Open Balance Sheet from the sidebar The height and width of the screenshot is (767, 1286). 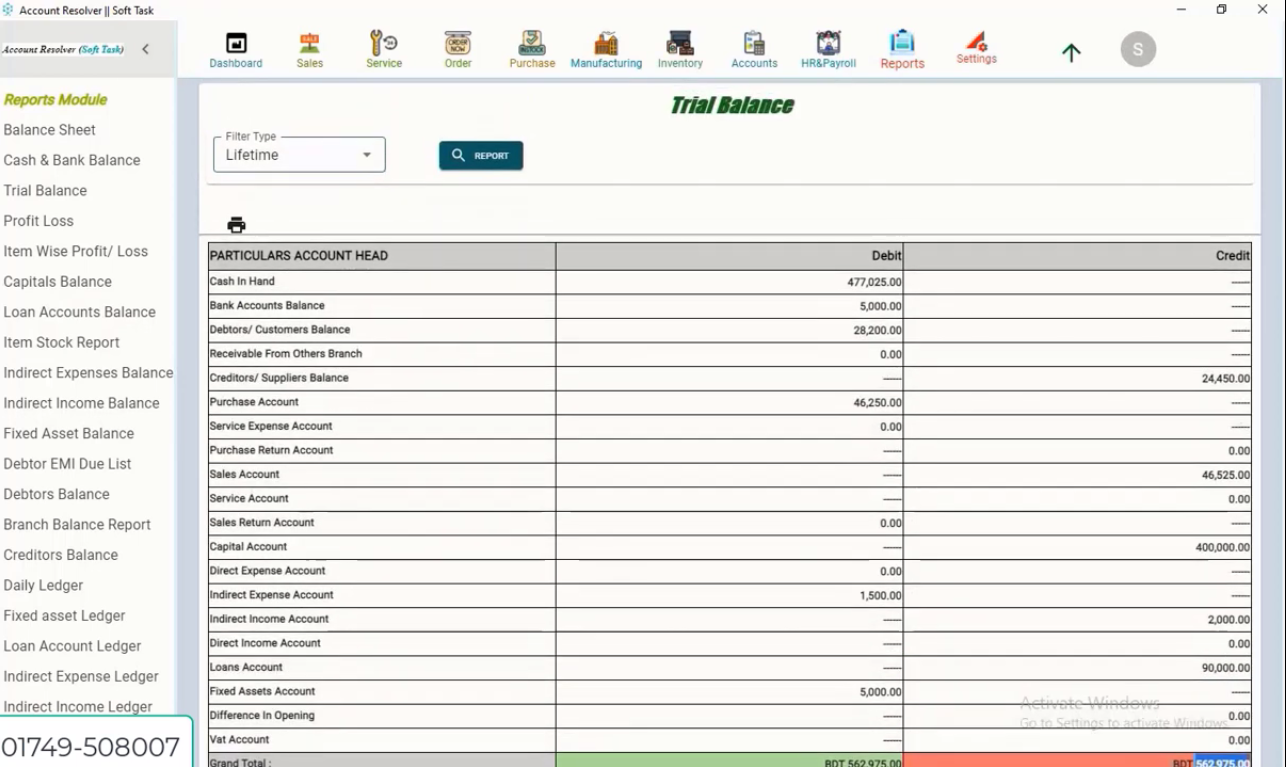pos(49,129)
